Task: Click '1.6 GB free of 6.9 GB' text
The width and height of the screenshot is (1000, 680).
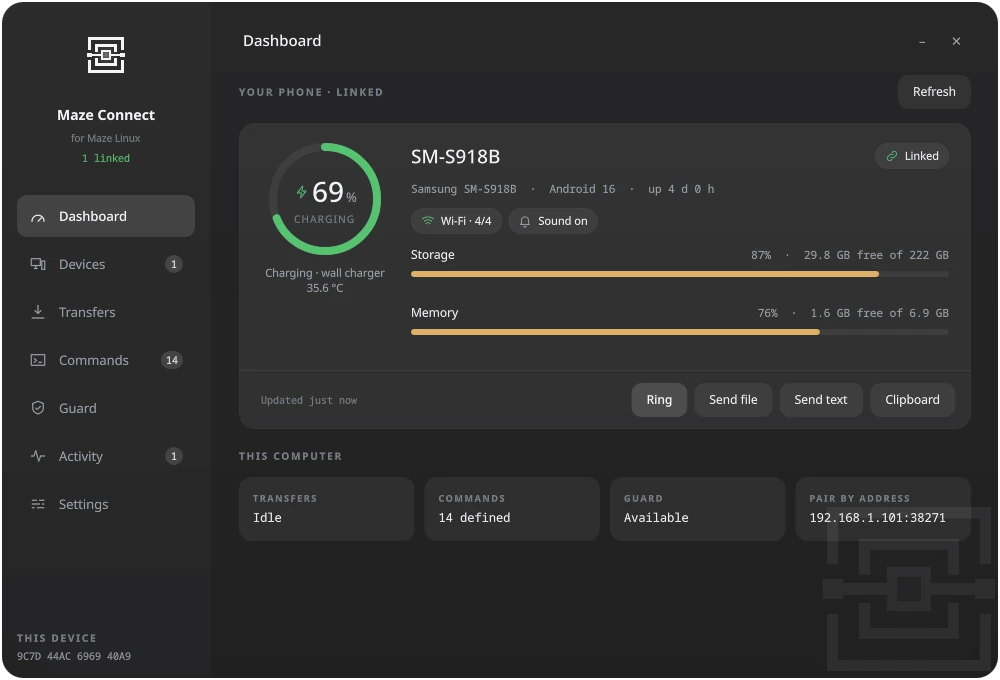Action: [x=879, y=313]
